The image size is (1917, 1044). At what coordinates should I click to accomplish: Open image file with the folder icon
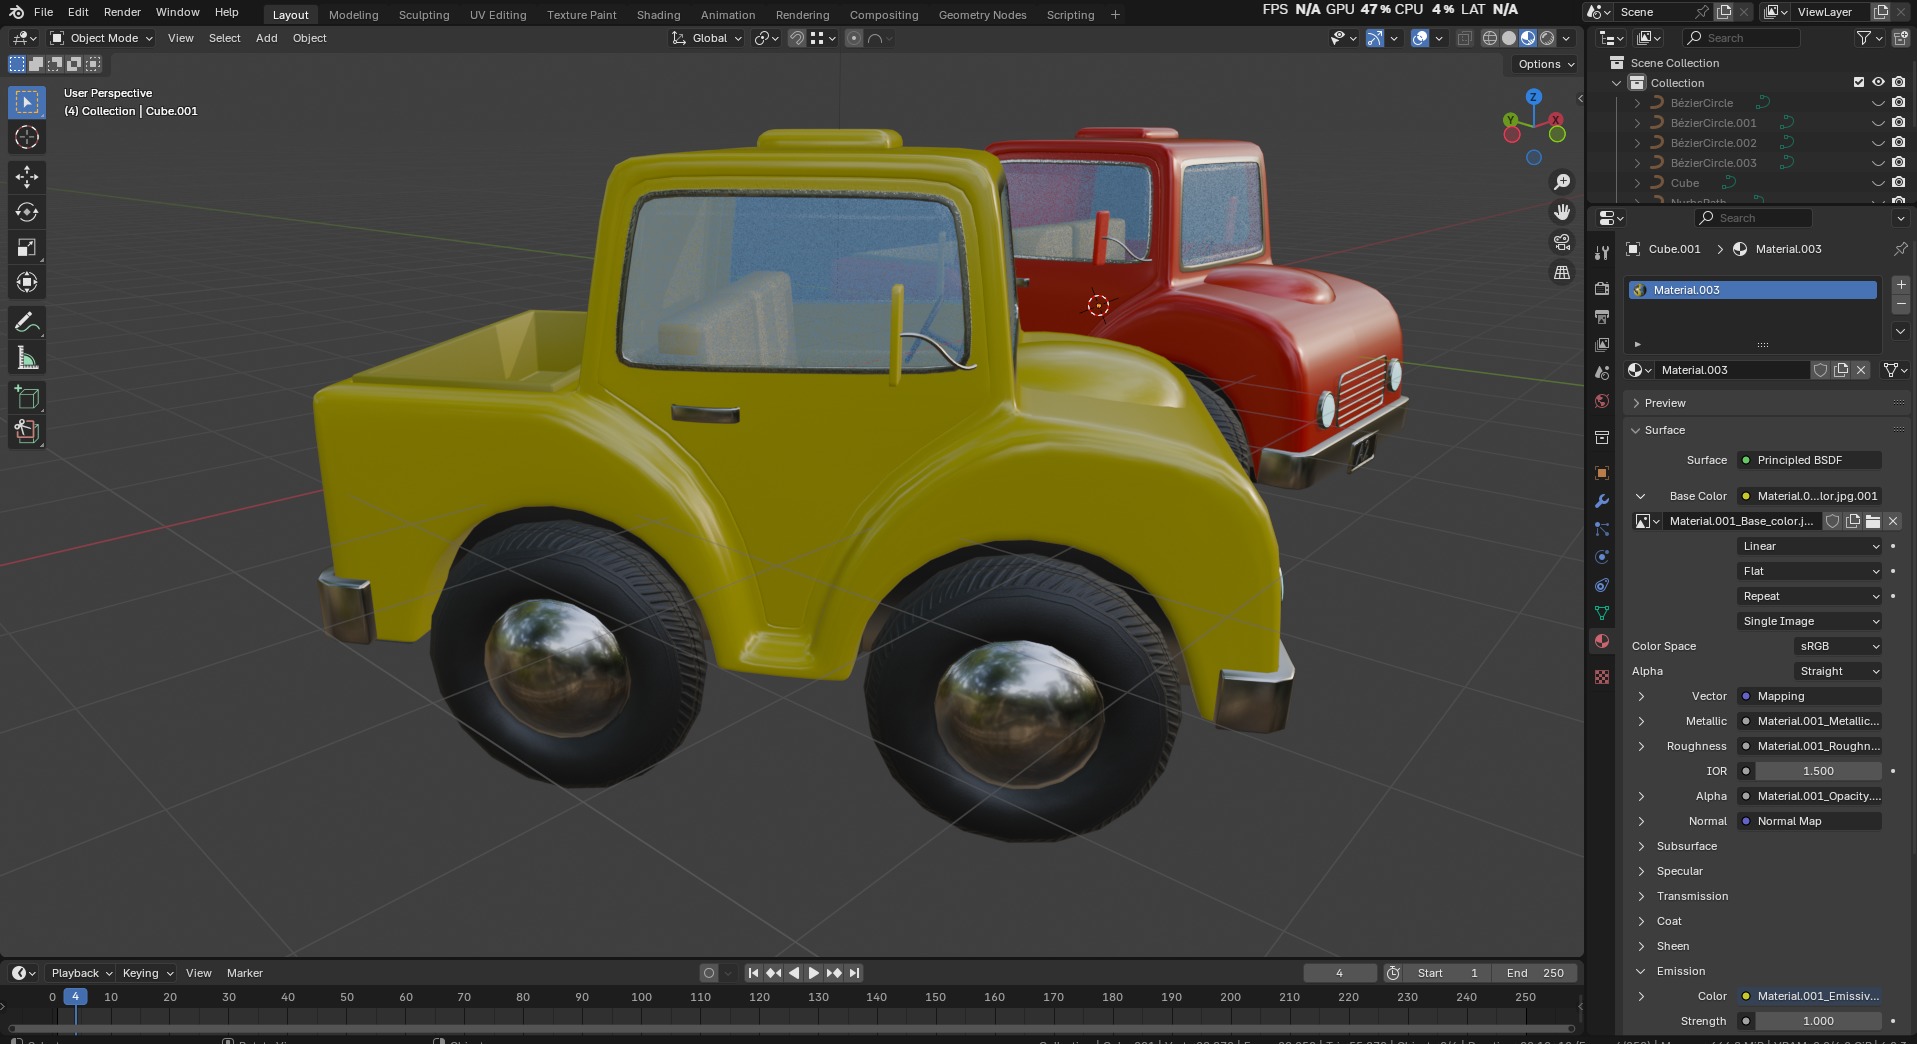coord(1872,521)
